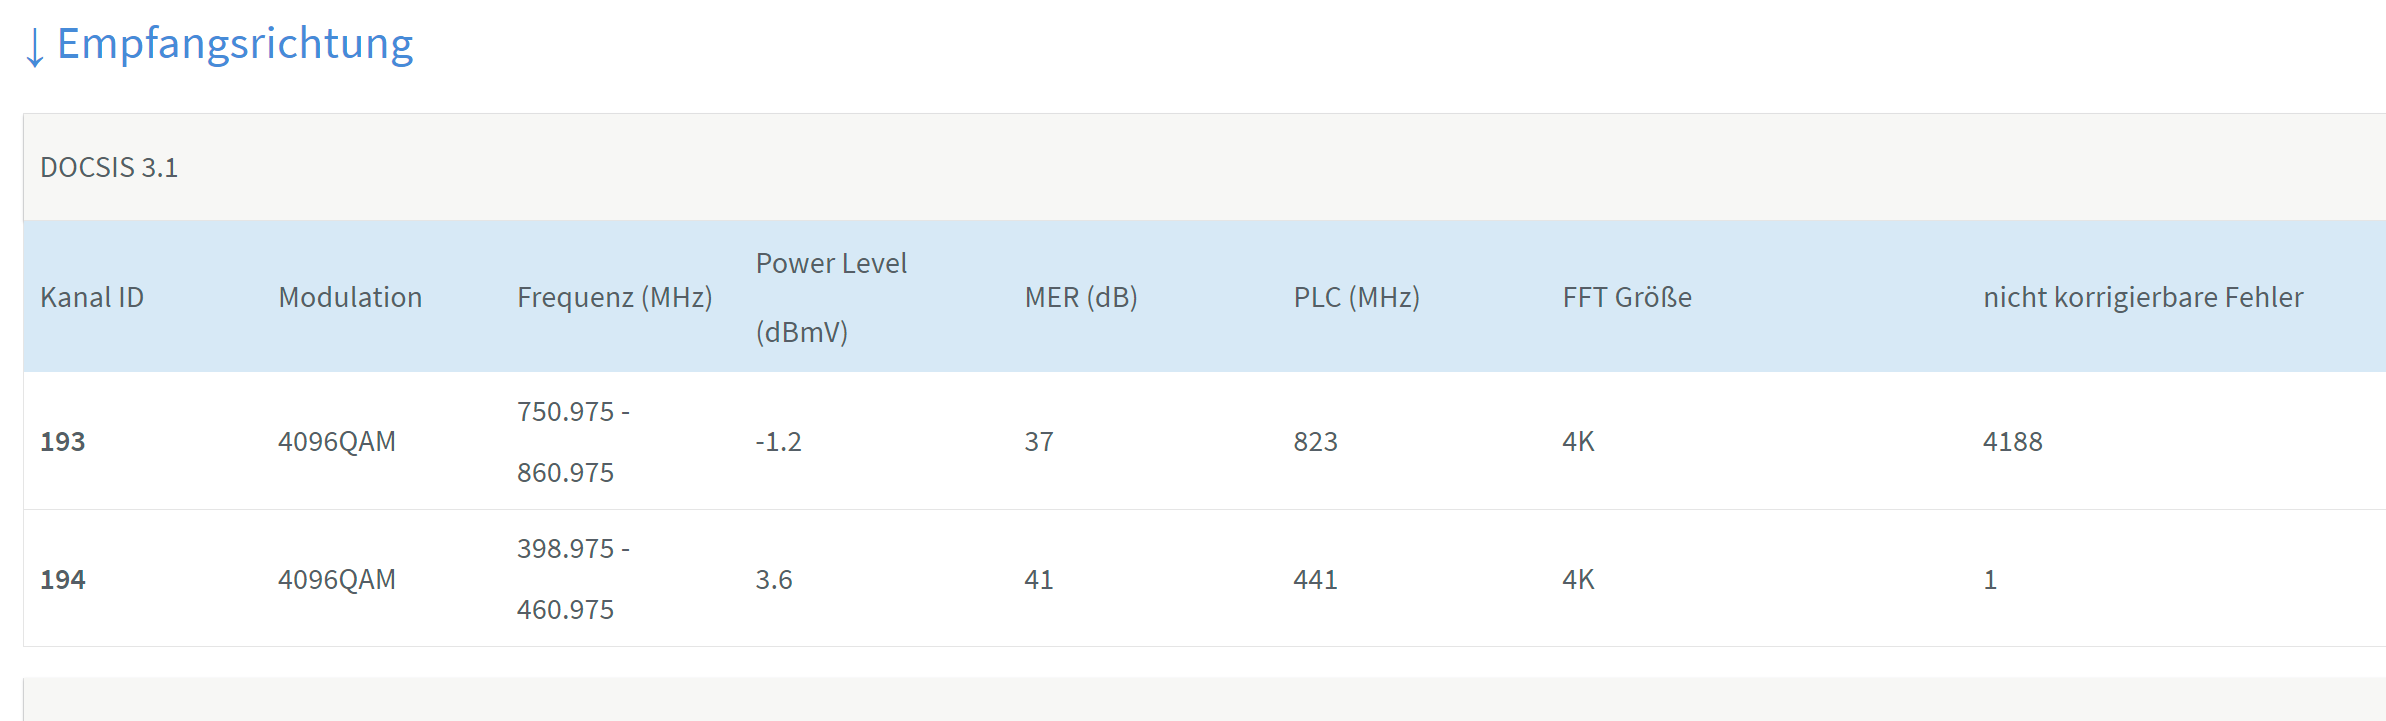The width and height of the screenshot is (2386, 721).
Task: Click the 398.975 - 460.975 frequency cell
Action: pos(573,579)
